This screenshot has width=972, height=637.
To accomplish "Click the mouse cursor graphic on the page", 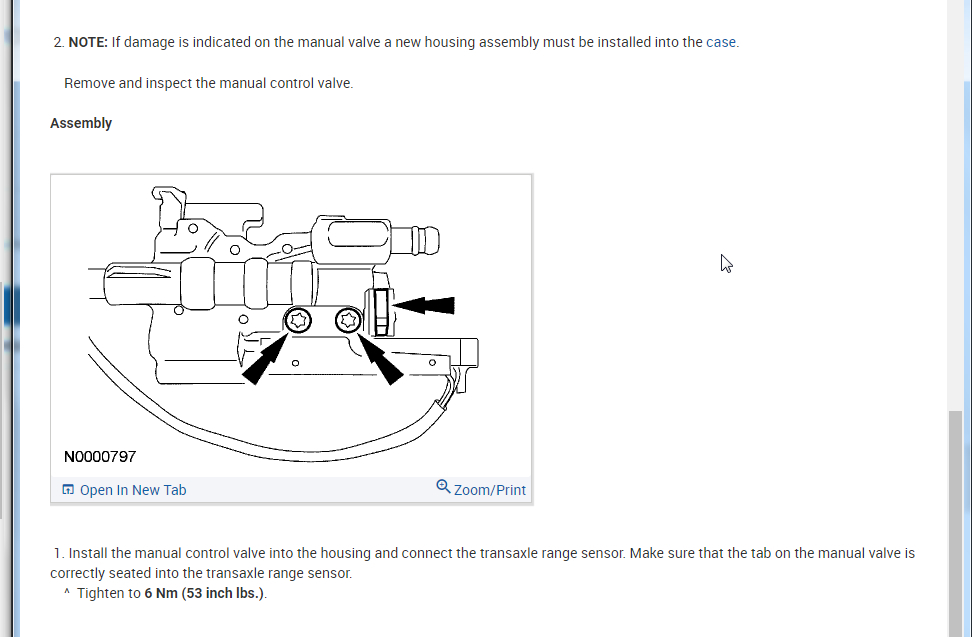I will pos(727,263).
